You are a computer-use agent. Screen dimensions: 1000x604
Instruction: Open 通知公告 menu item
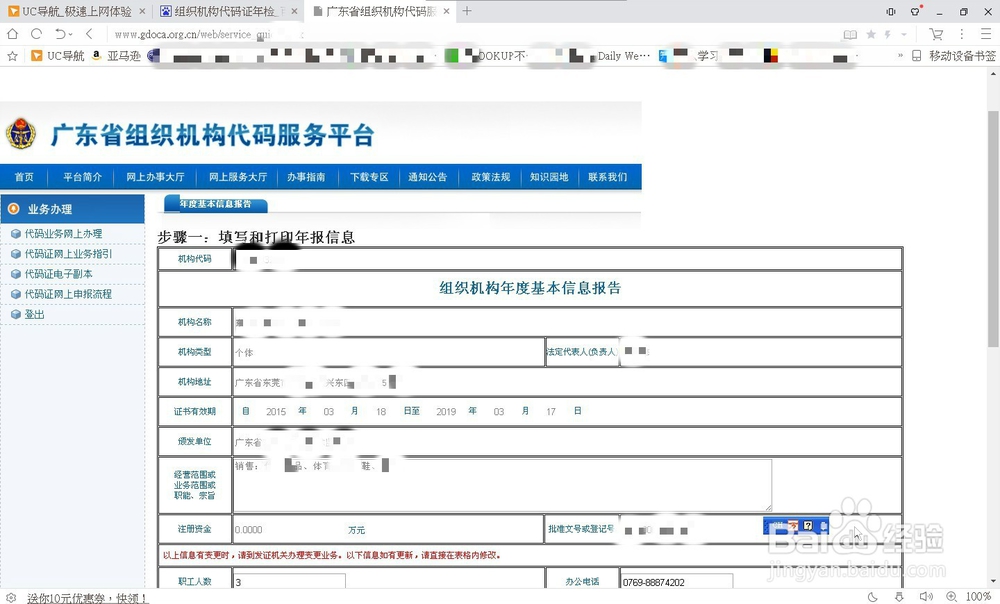click(x=427, y=177)
